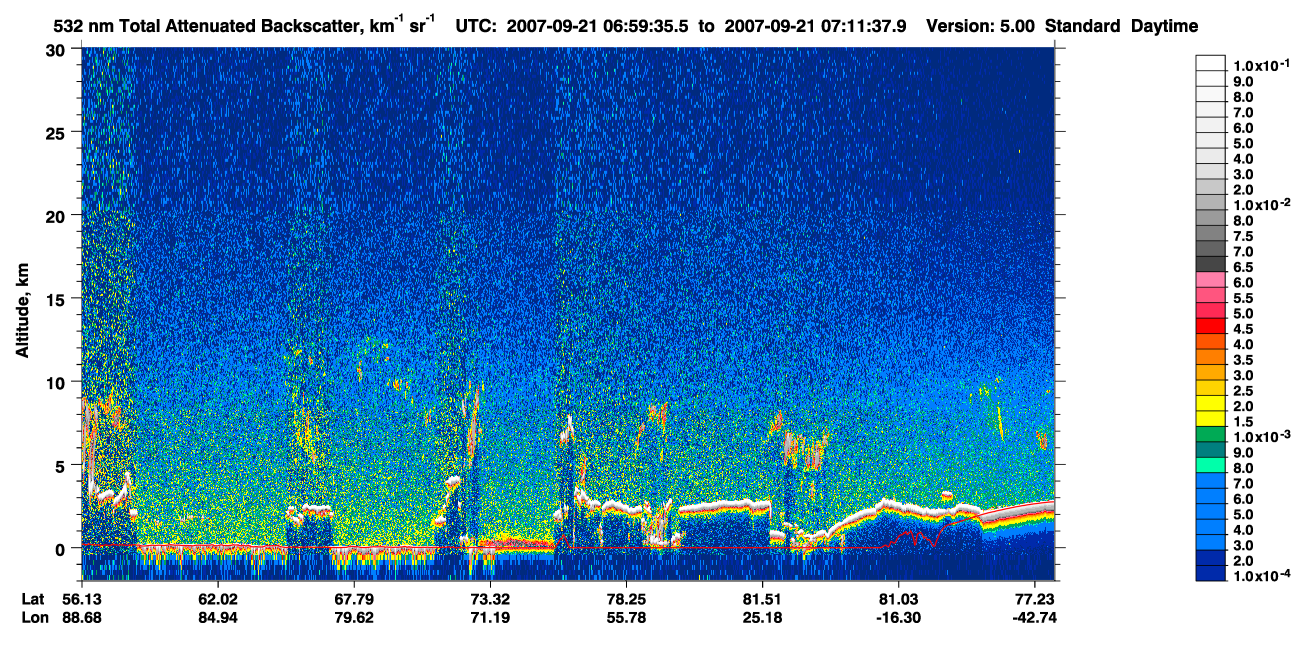Select the end time 2007-09-21 07:11:37.9

pyautogui.click(x=814, y=27)
